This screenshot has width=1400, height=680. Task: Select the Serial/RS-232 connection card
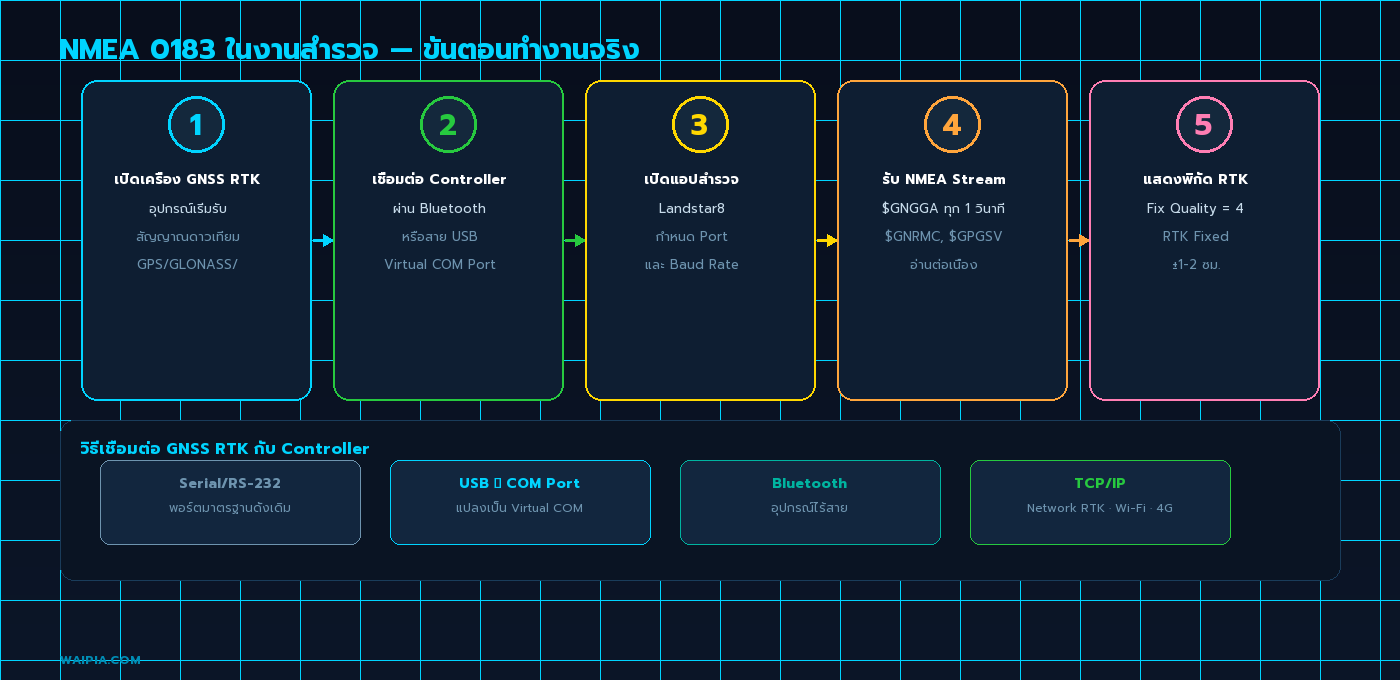[230, 502]
